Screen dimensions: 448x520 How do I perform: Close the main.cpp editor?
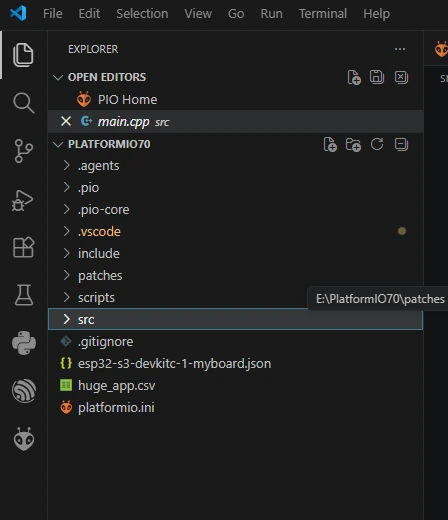pyautogui.click(x=66, y=121)
